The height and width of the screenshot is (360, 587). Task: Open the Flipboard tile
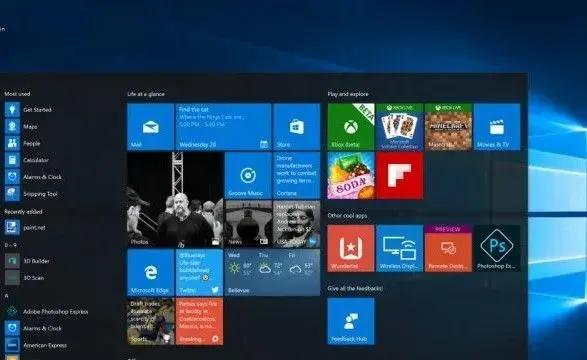pyautogui.click(x=399, y=176)
